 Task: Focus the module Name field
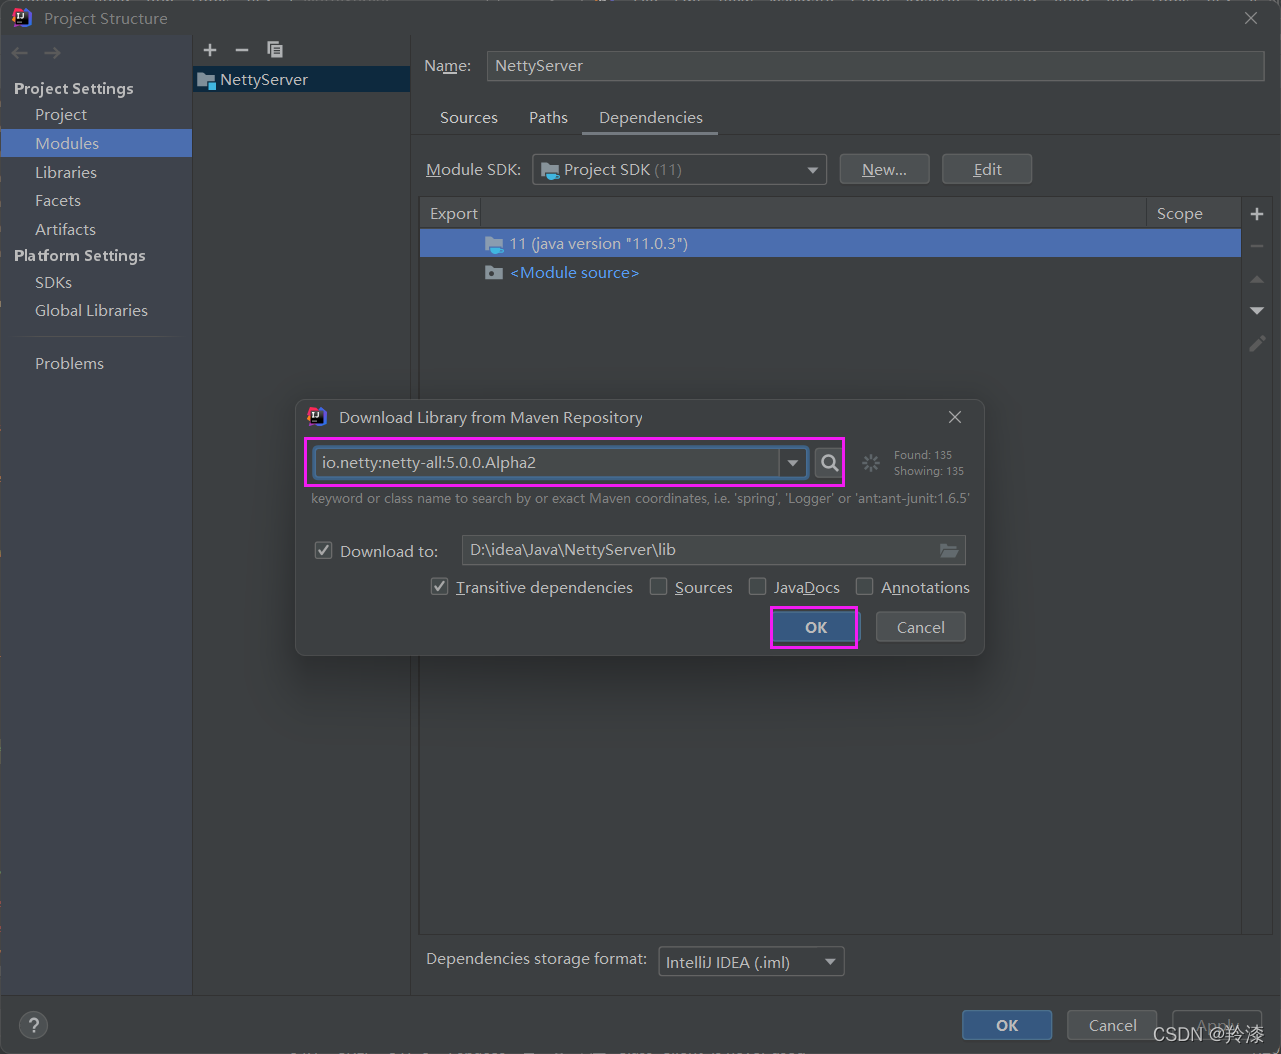(x=875, y=66)
